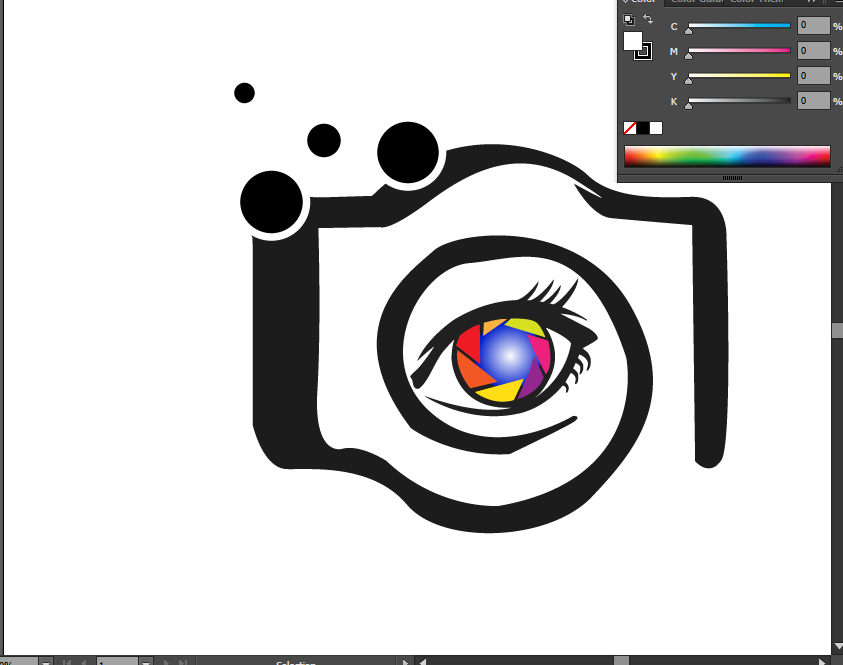Click the Y percentage value field

click(x=813, y=75)
